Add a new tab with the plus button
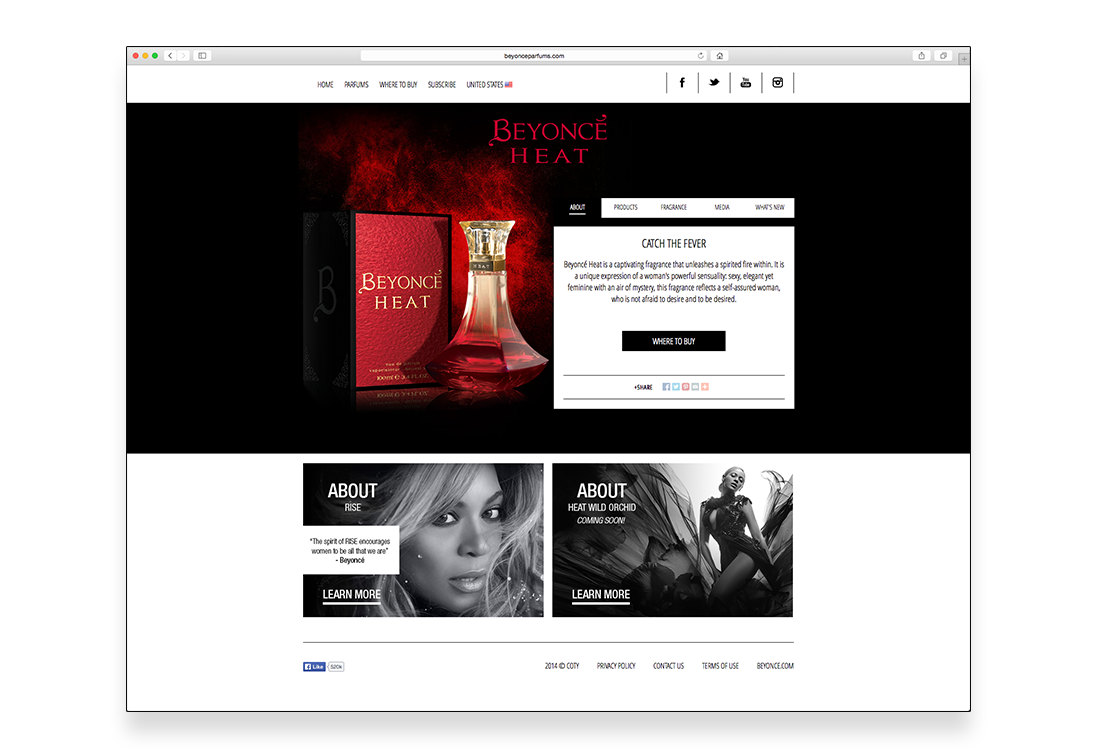This screenshot has height=750, width=1100. 965,59
